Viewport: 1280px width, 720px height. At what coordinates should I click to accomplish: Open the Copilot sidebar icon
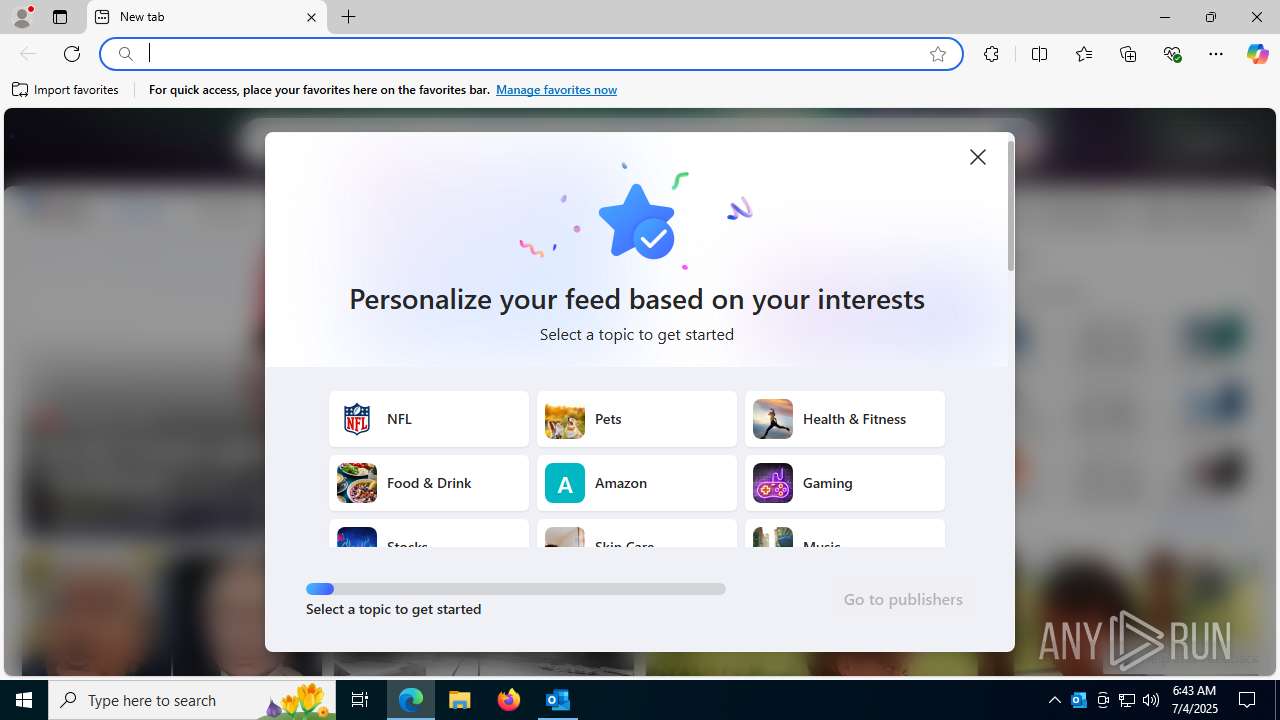click(1257, 54)
